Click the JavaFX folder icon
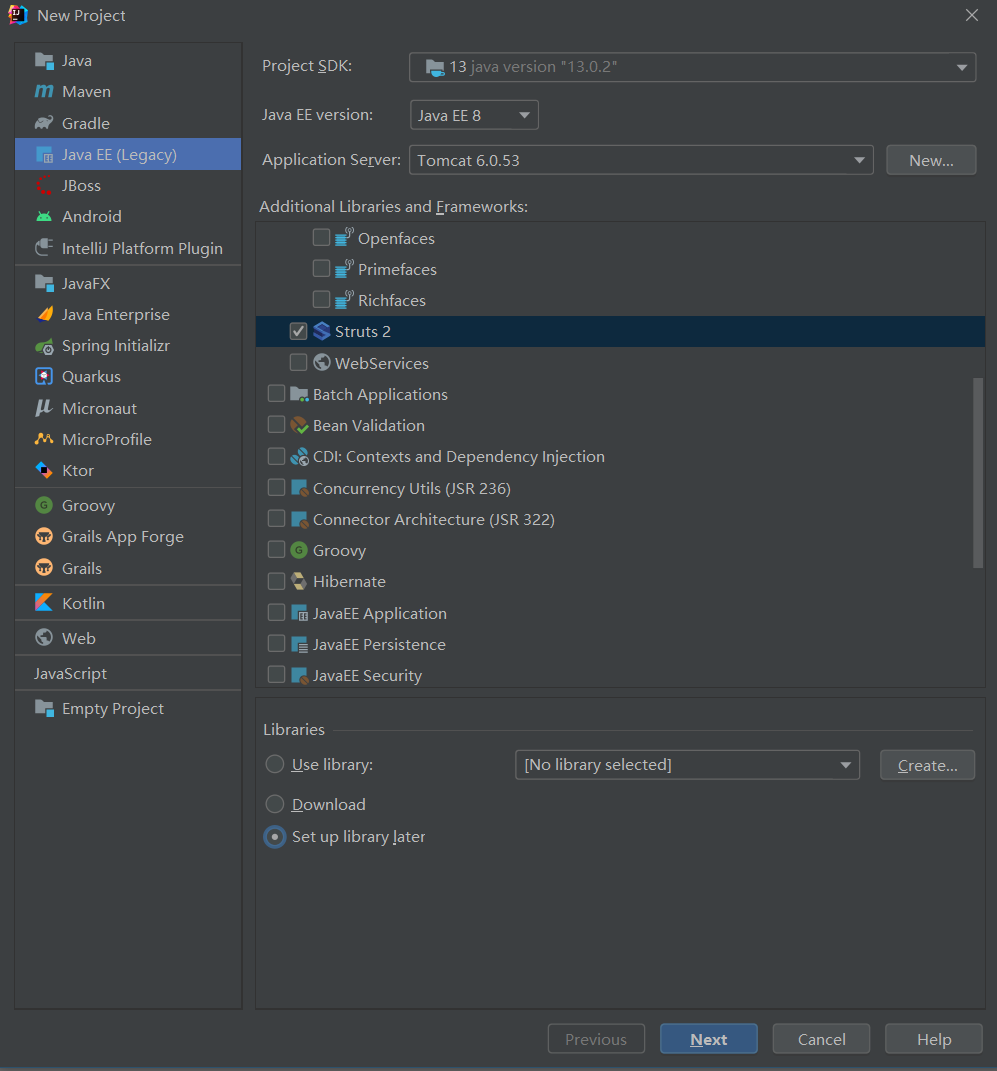The width and height of the screenshot is (997, 1071). pos(44,283)
